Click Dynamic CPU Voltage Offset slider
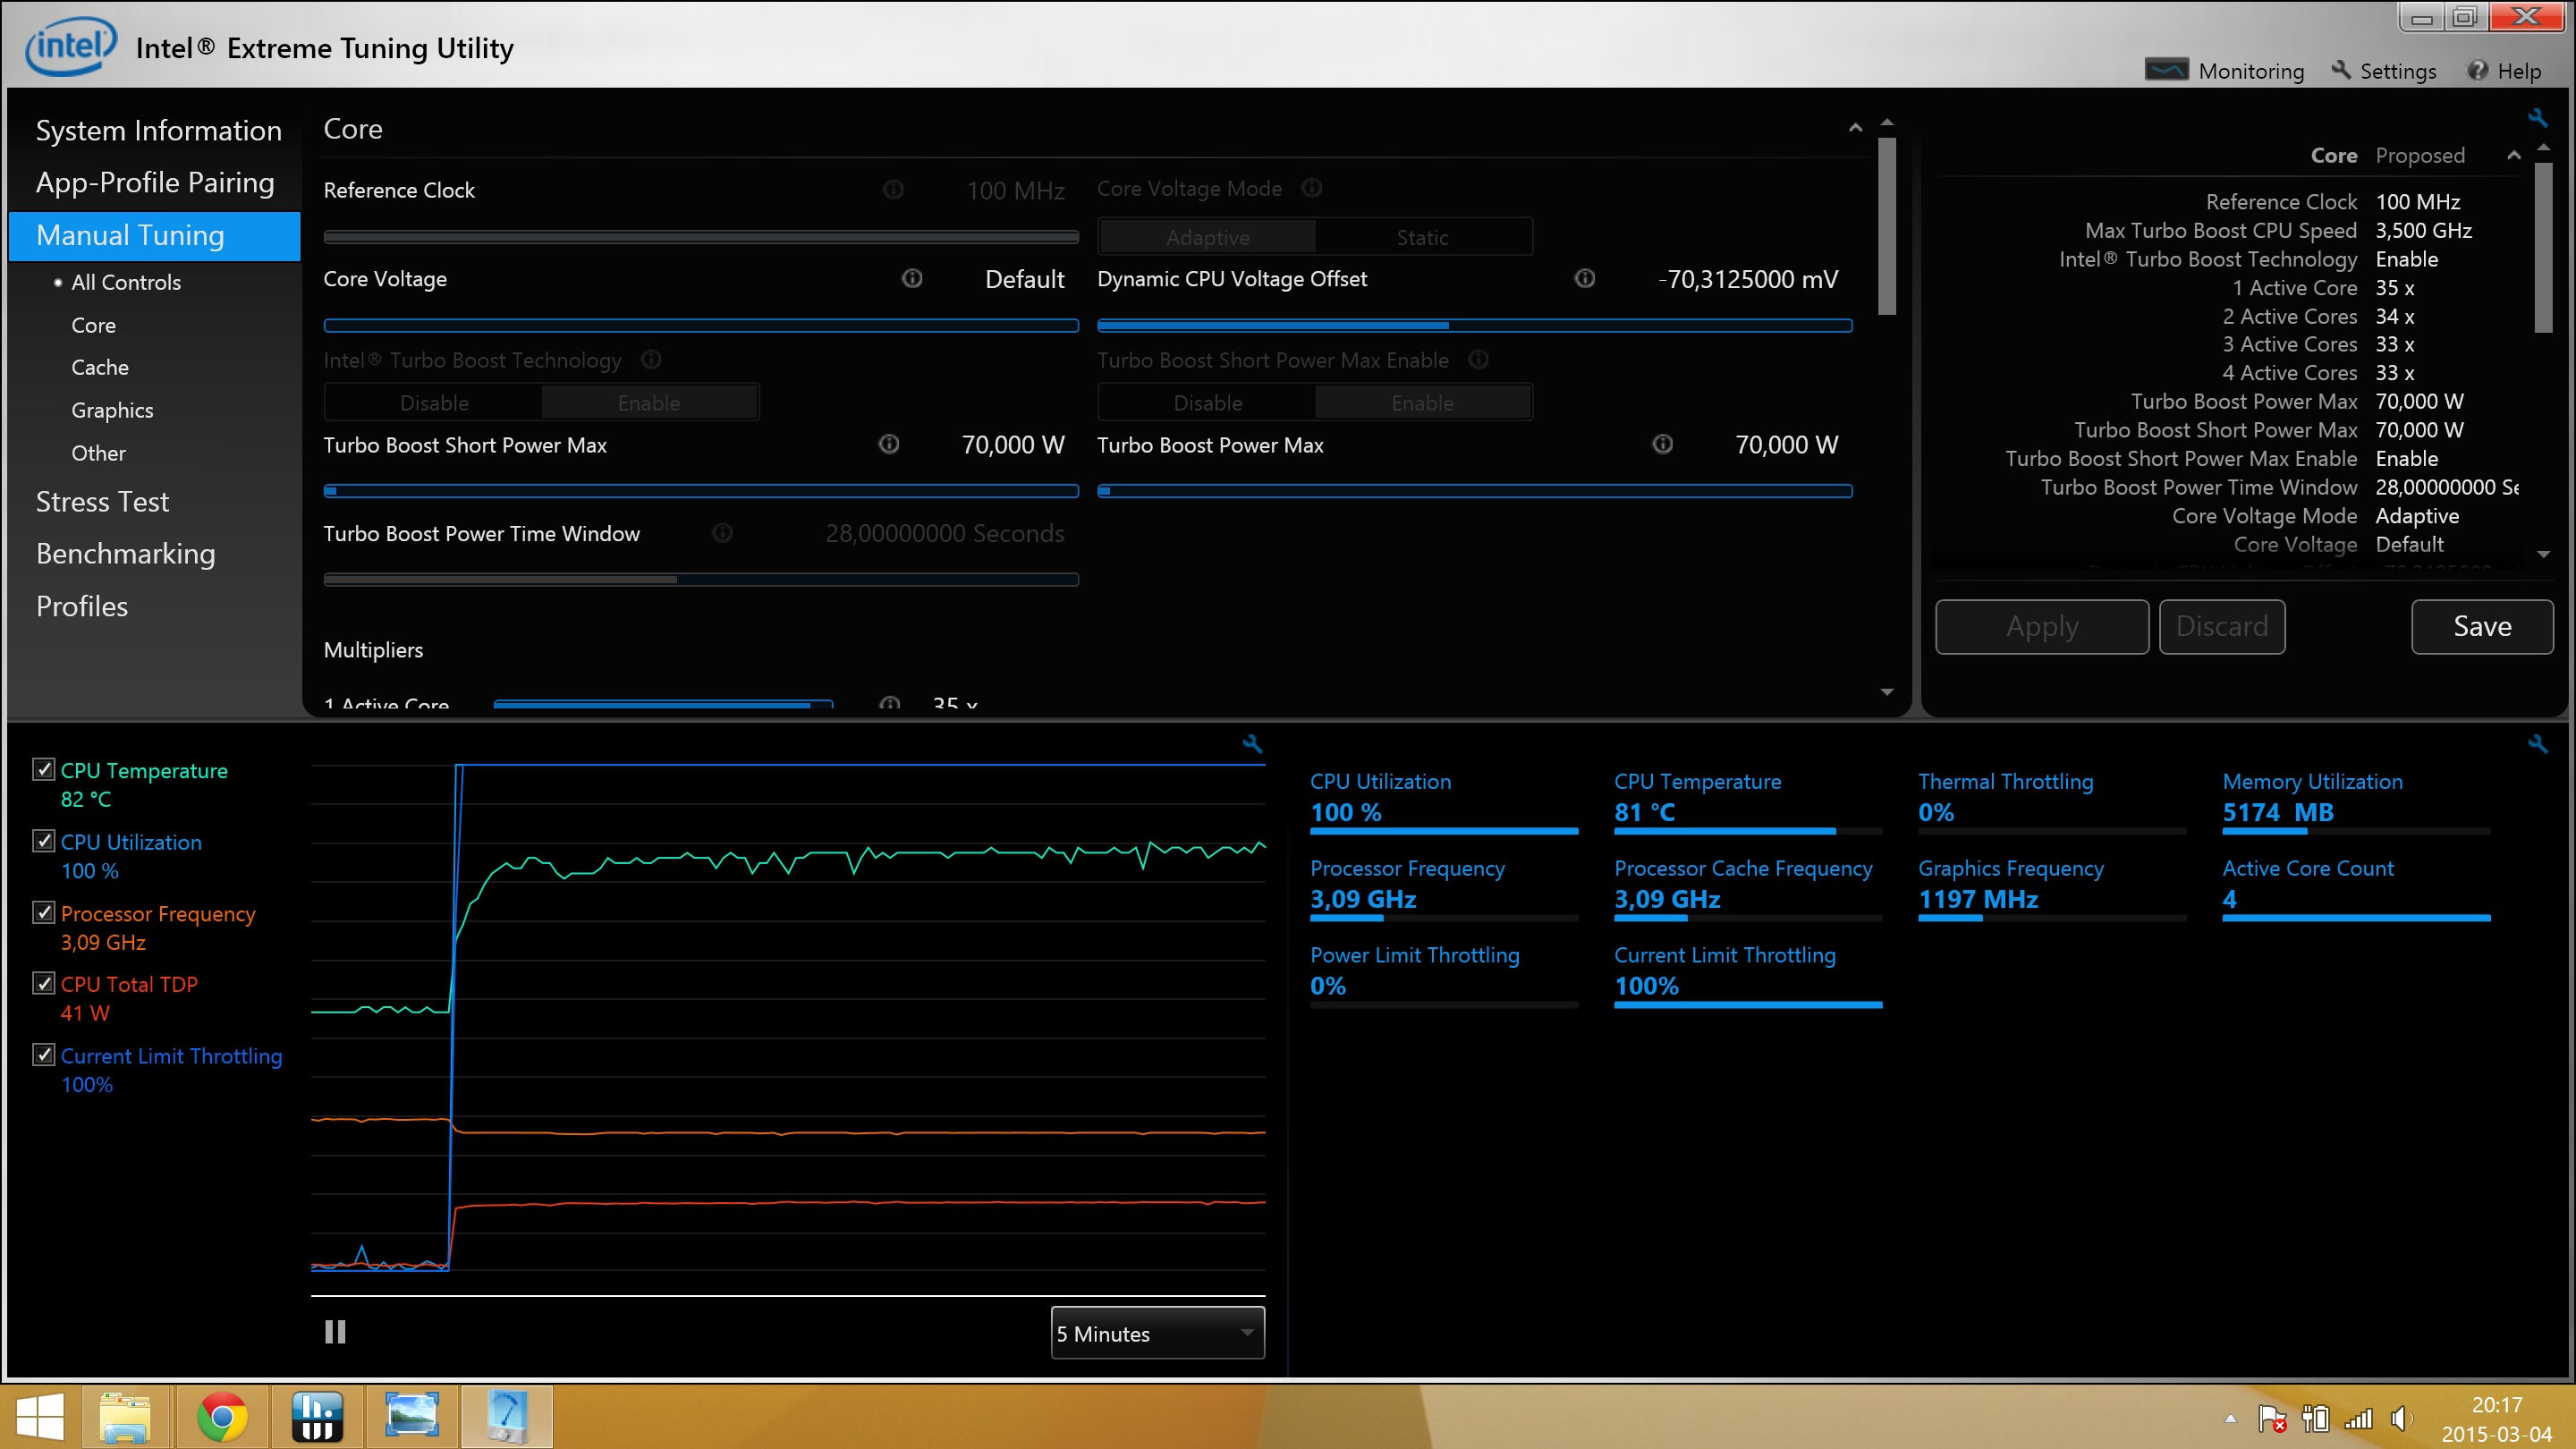This screenshot has width=2576, height=1449. (x=1474, y=325)
